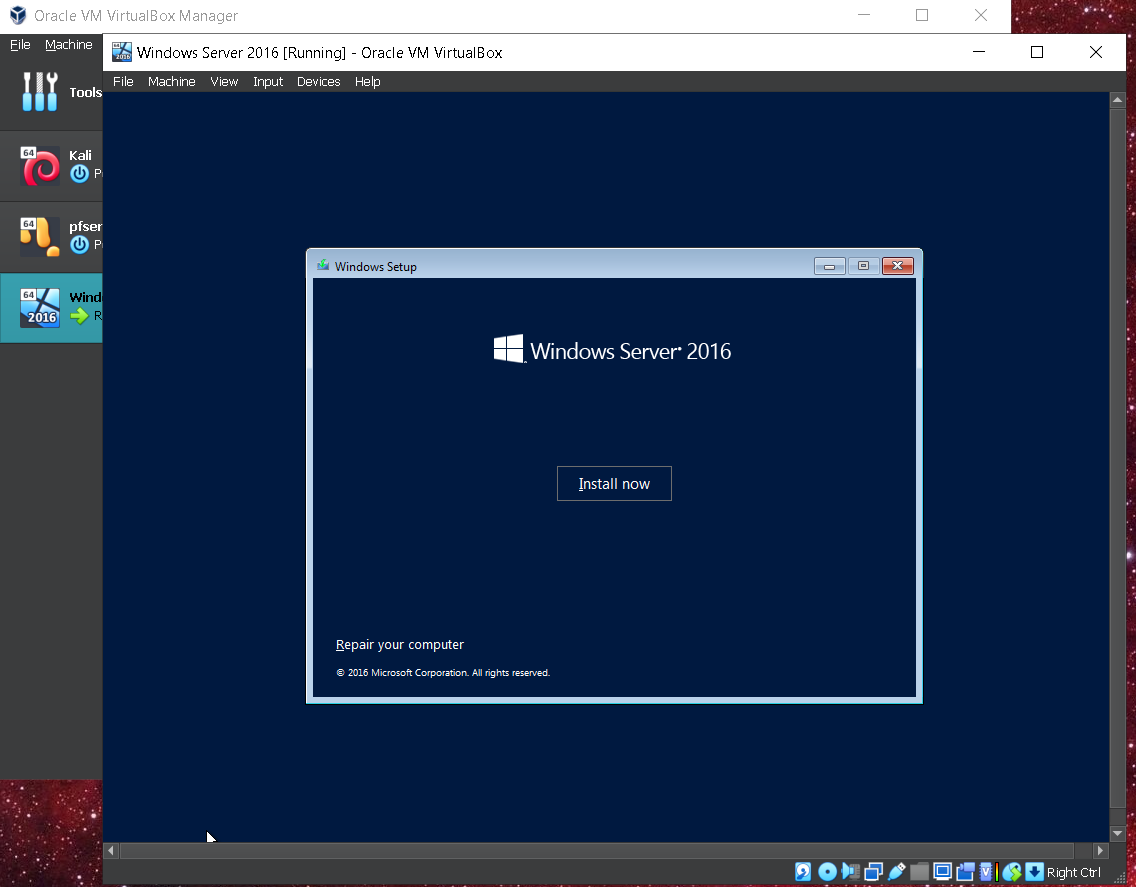Open the View menu of the VM window
Screen dimensions: 1136x887
tap(224, 81)
